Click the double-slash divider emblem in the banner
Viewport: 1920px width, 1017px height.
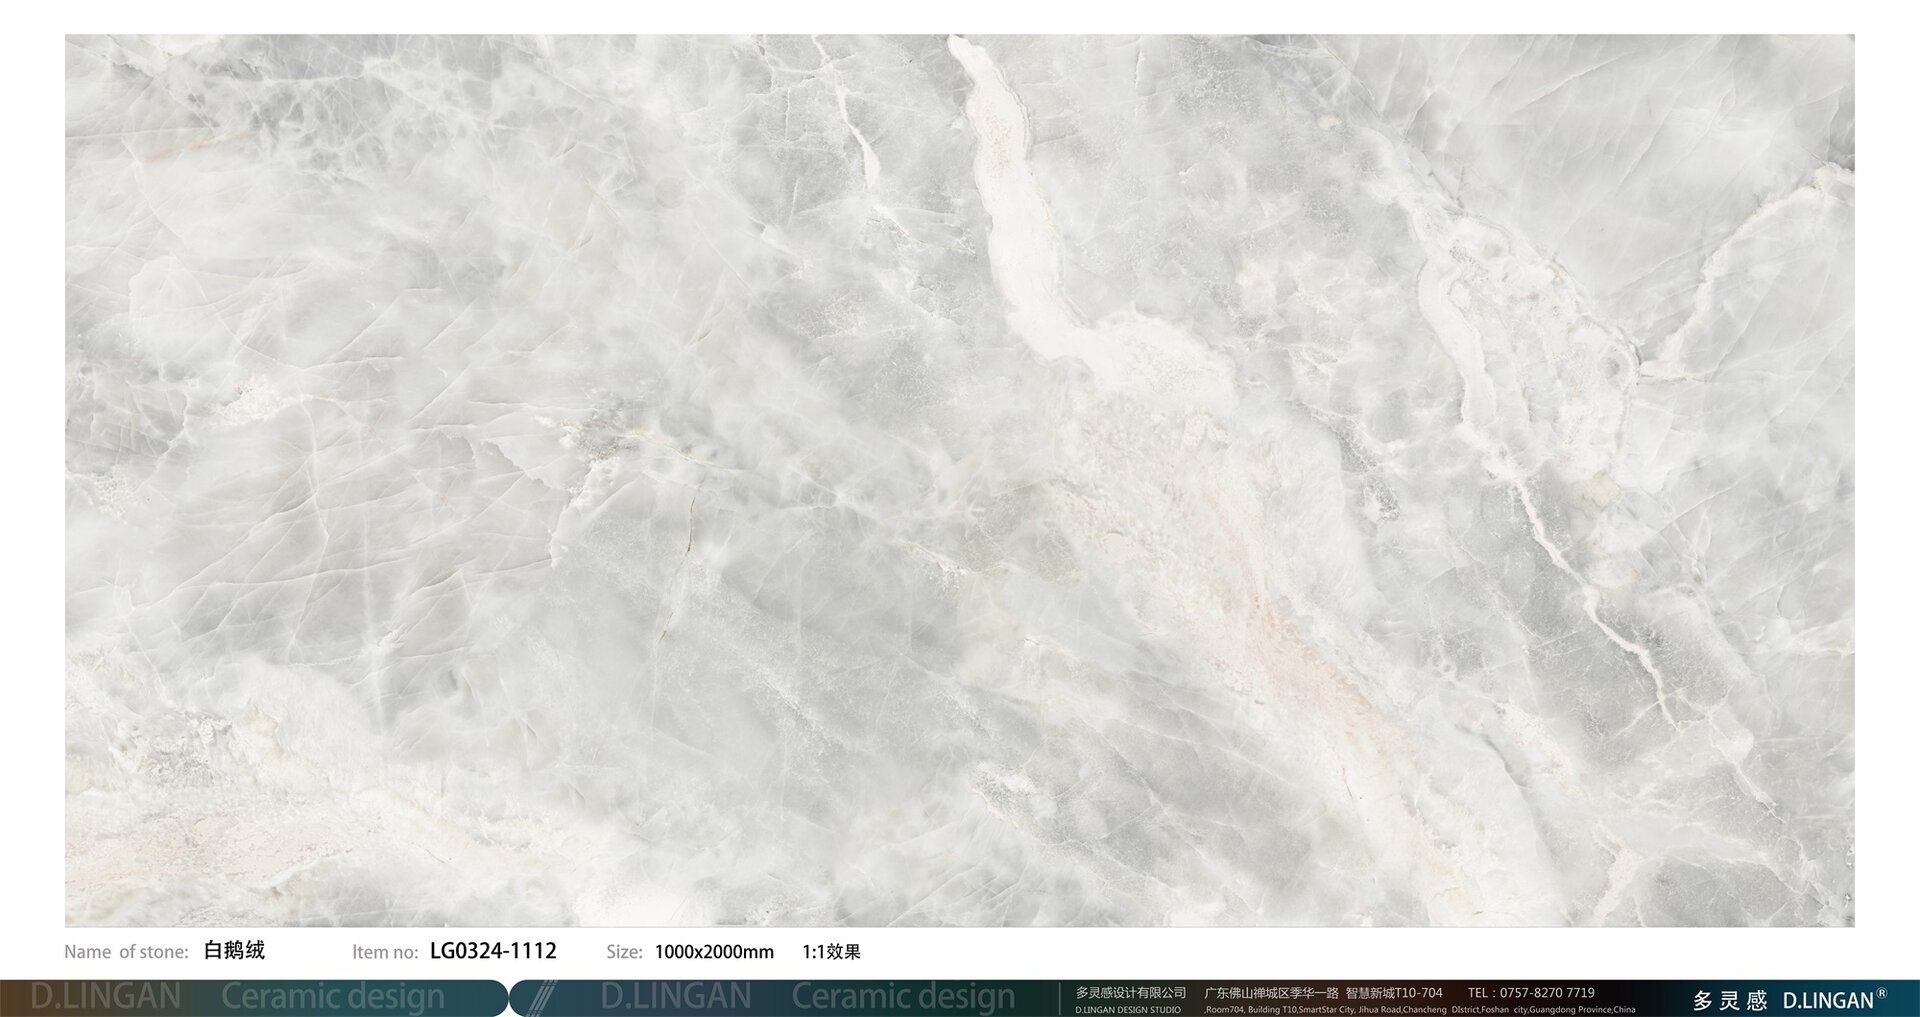click(541, 998)
